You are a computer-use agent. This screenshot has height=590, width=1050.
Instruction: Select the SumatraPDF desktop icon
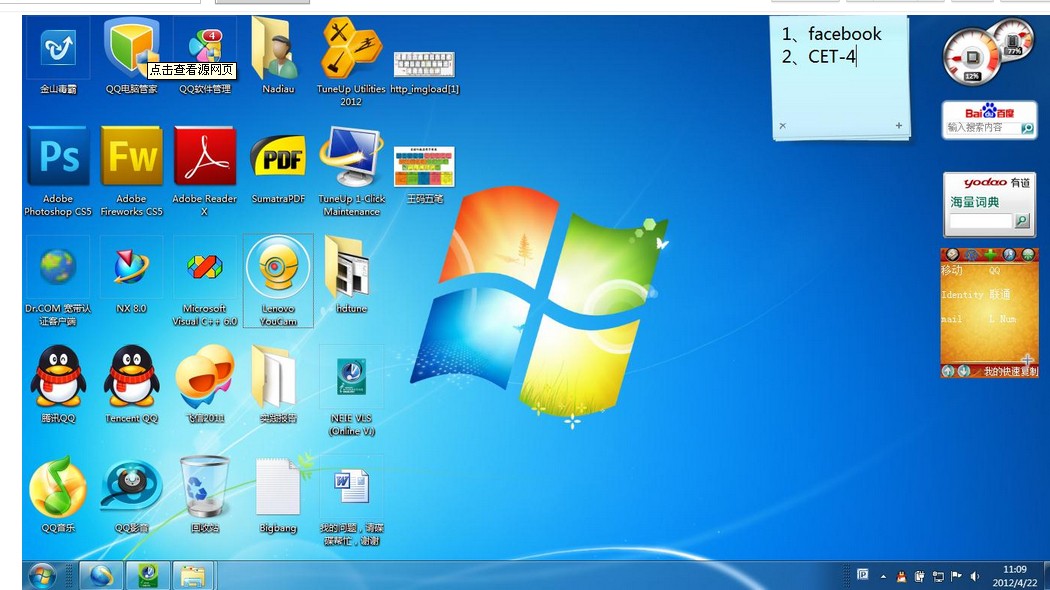[x=277, y=160]
